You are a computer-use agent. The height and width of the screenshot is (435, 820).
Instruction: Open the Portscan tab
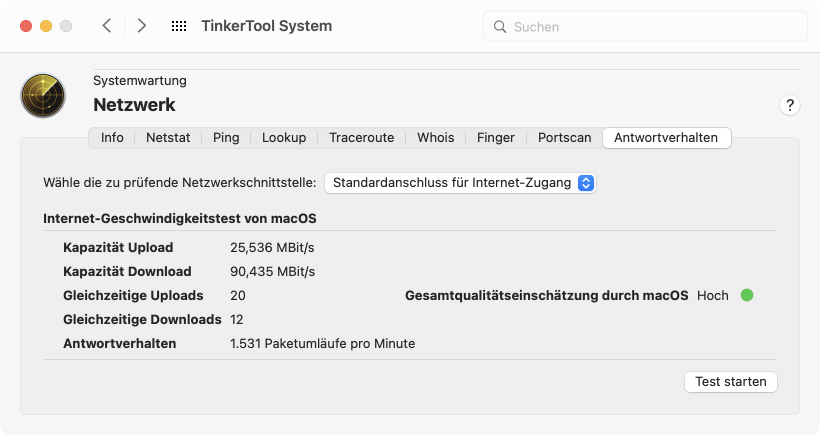[564, 138]
